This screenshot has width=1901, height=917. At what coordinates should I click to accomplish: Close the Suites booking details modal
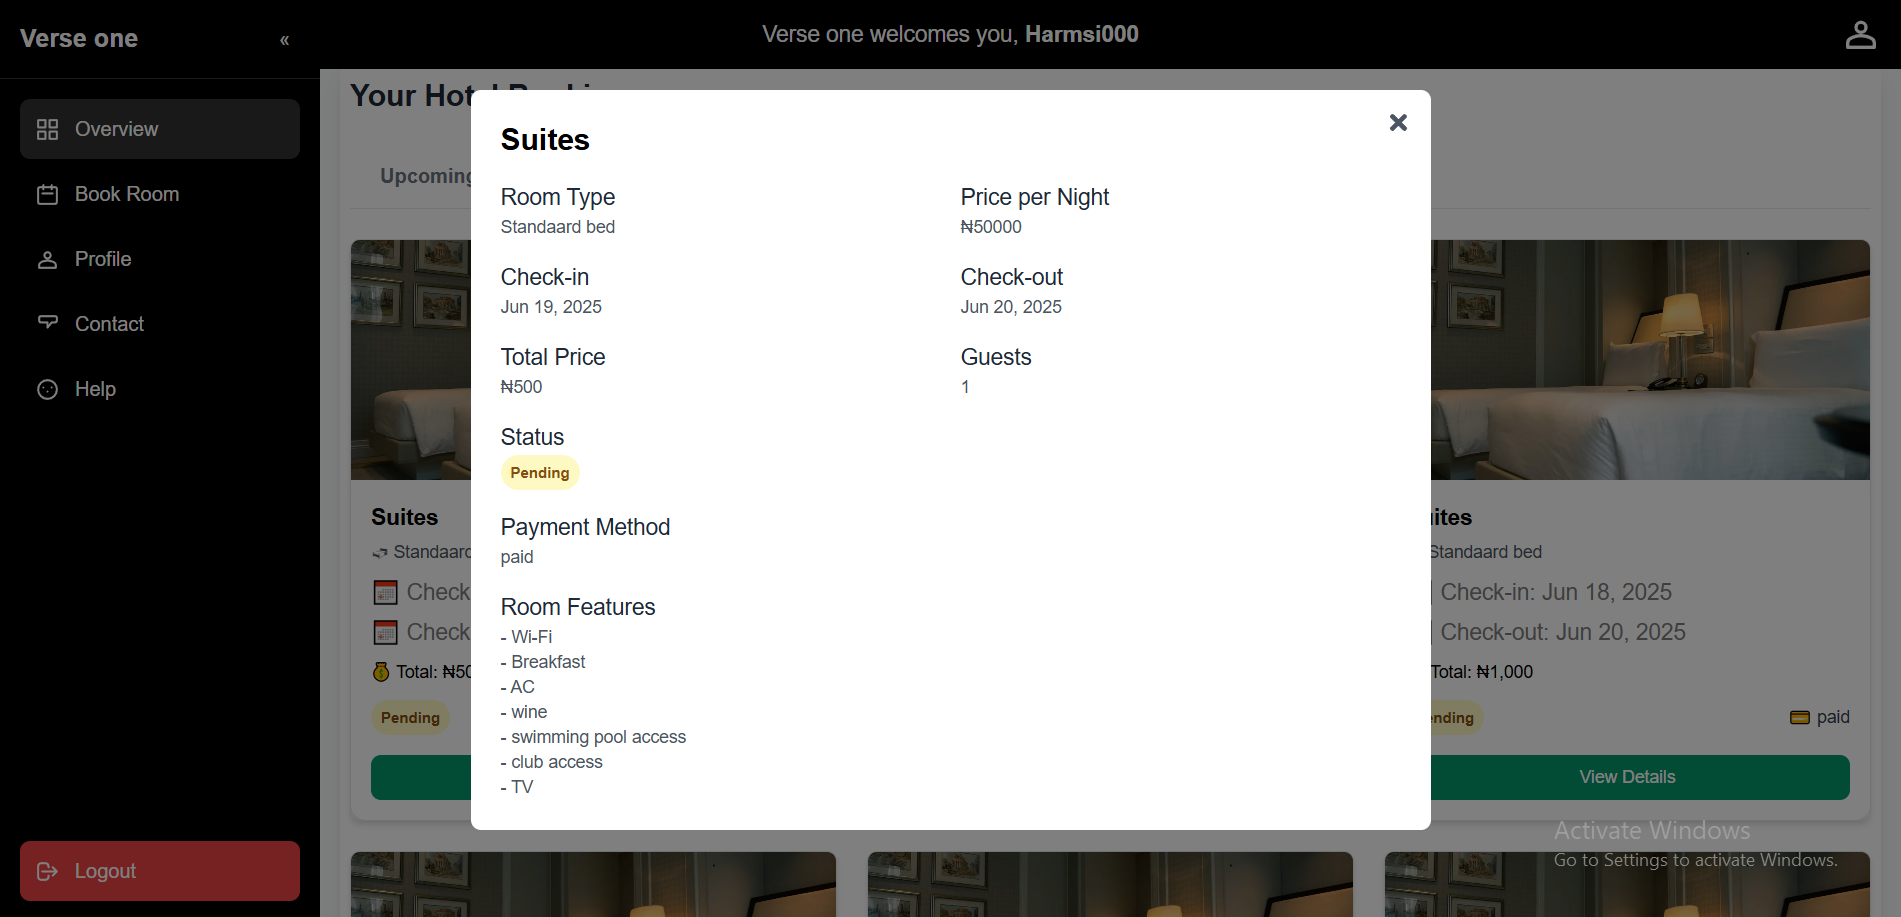[1398, 122]
